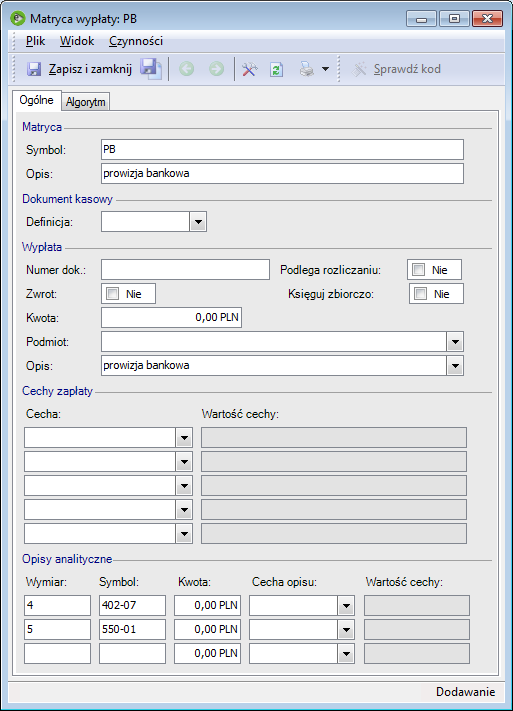
Task: Click the green forward arrow icon
Action: coord(216,69)
